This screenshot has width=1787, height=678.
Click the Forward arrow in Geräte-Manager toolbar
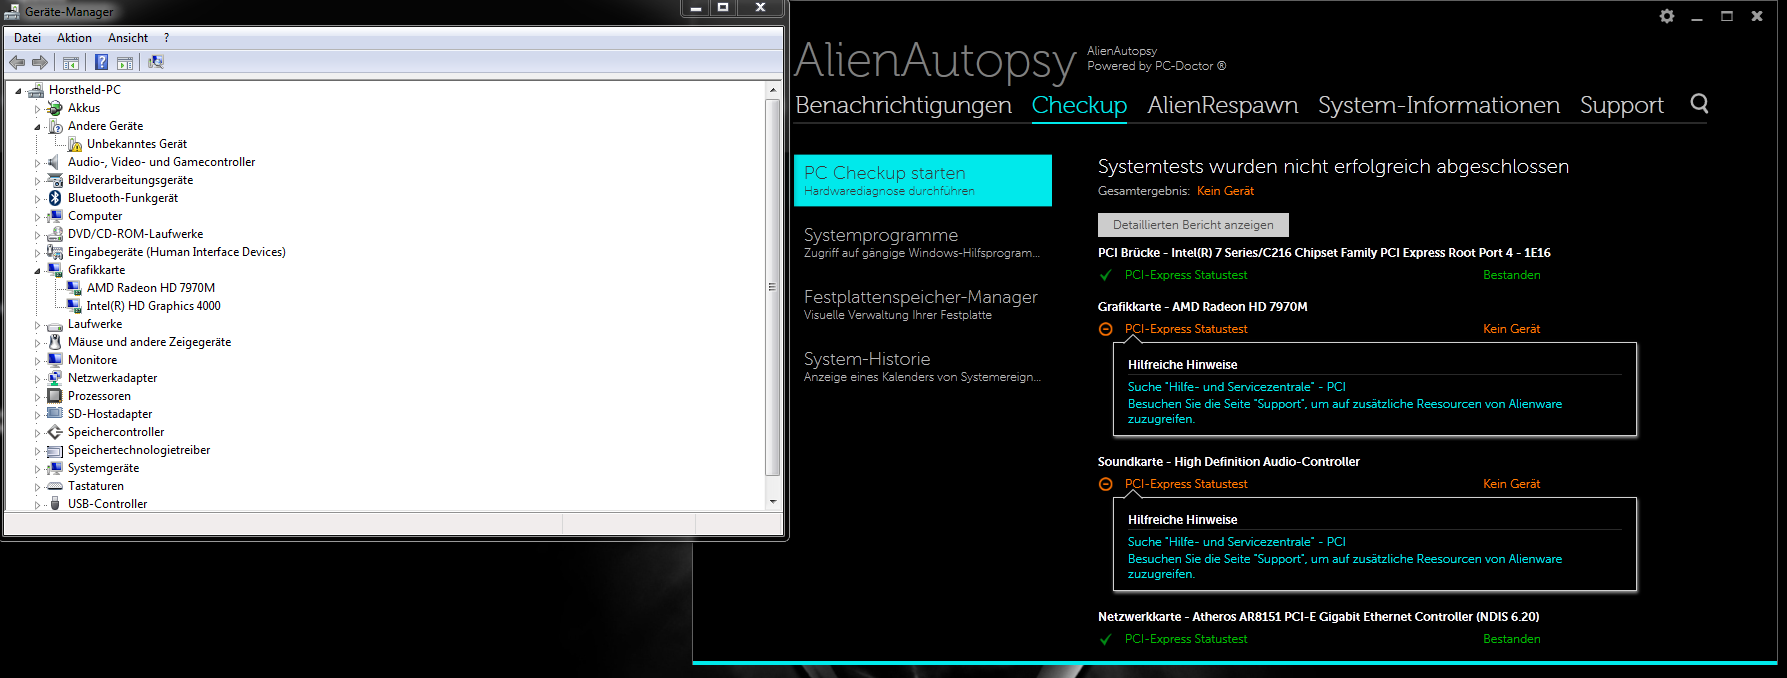click(40, 62)
